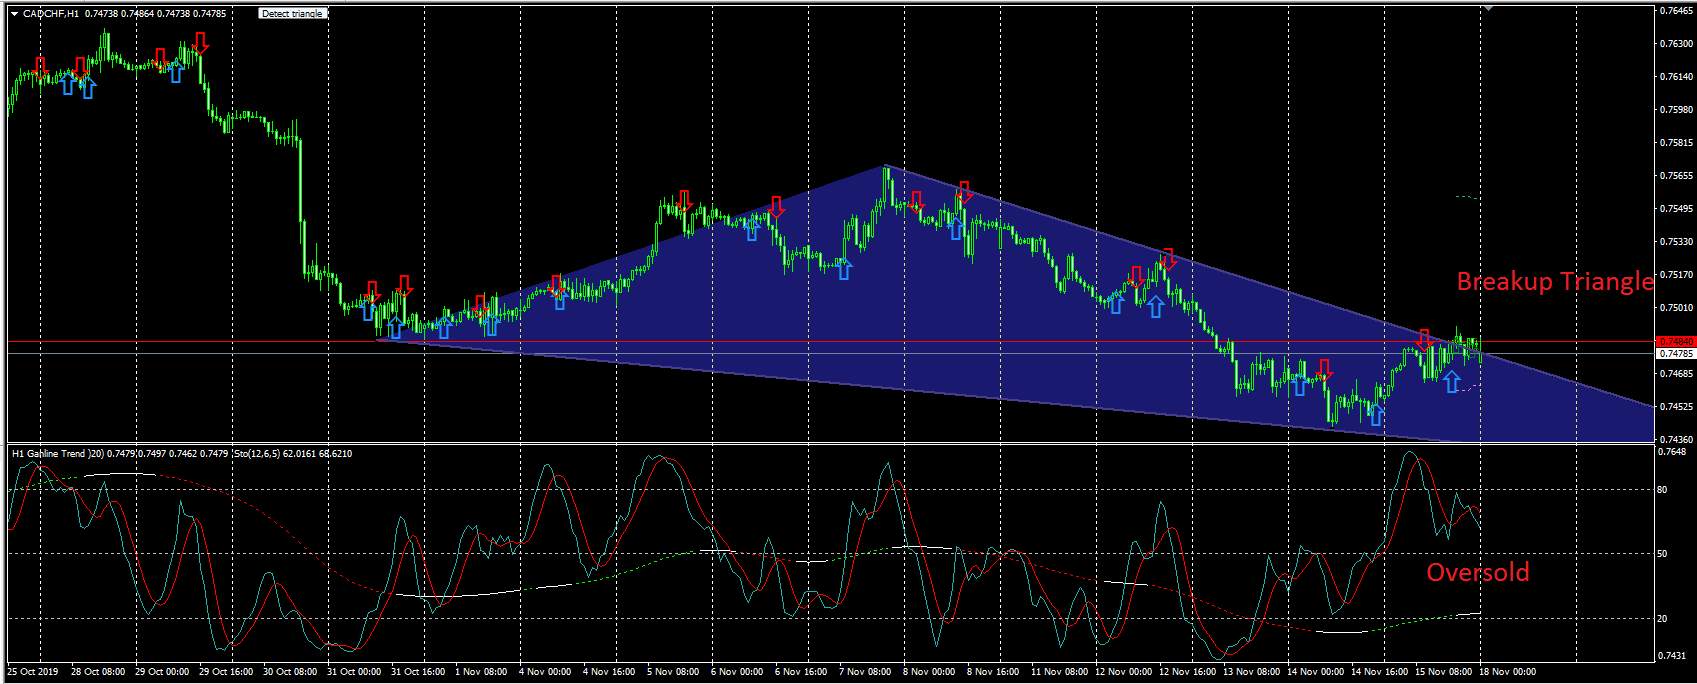Click the '13 Nov 08:00' time axis label

[1250, 672]
